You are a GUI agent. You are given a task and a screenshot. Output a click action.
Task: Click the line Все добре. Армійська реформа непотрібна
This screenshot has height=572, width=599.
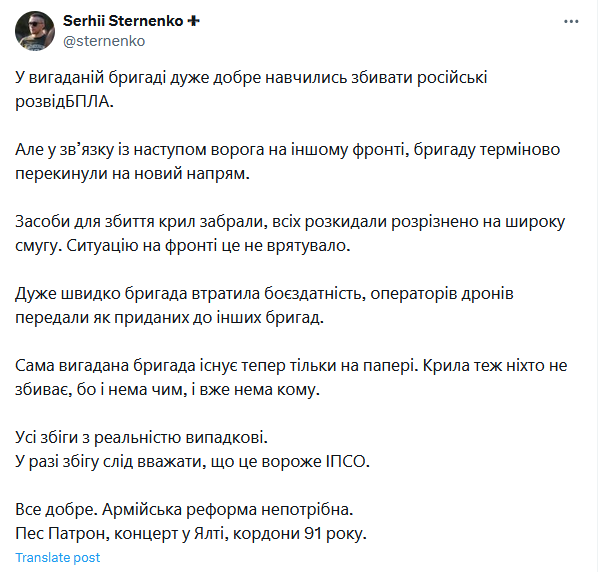click(184, 509)
